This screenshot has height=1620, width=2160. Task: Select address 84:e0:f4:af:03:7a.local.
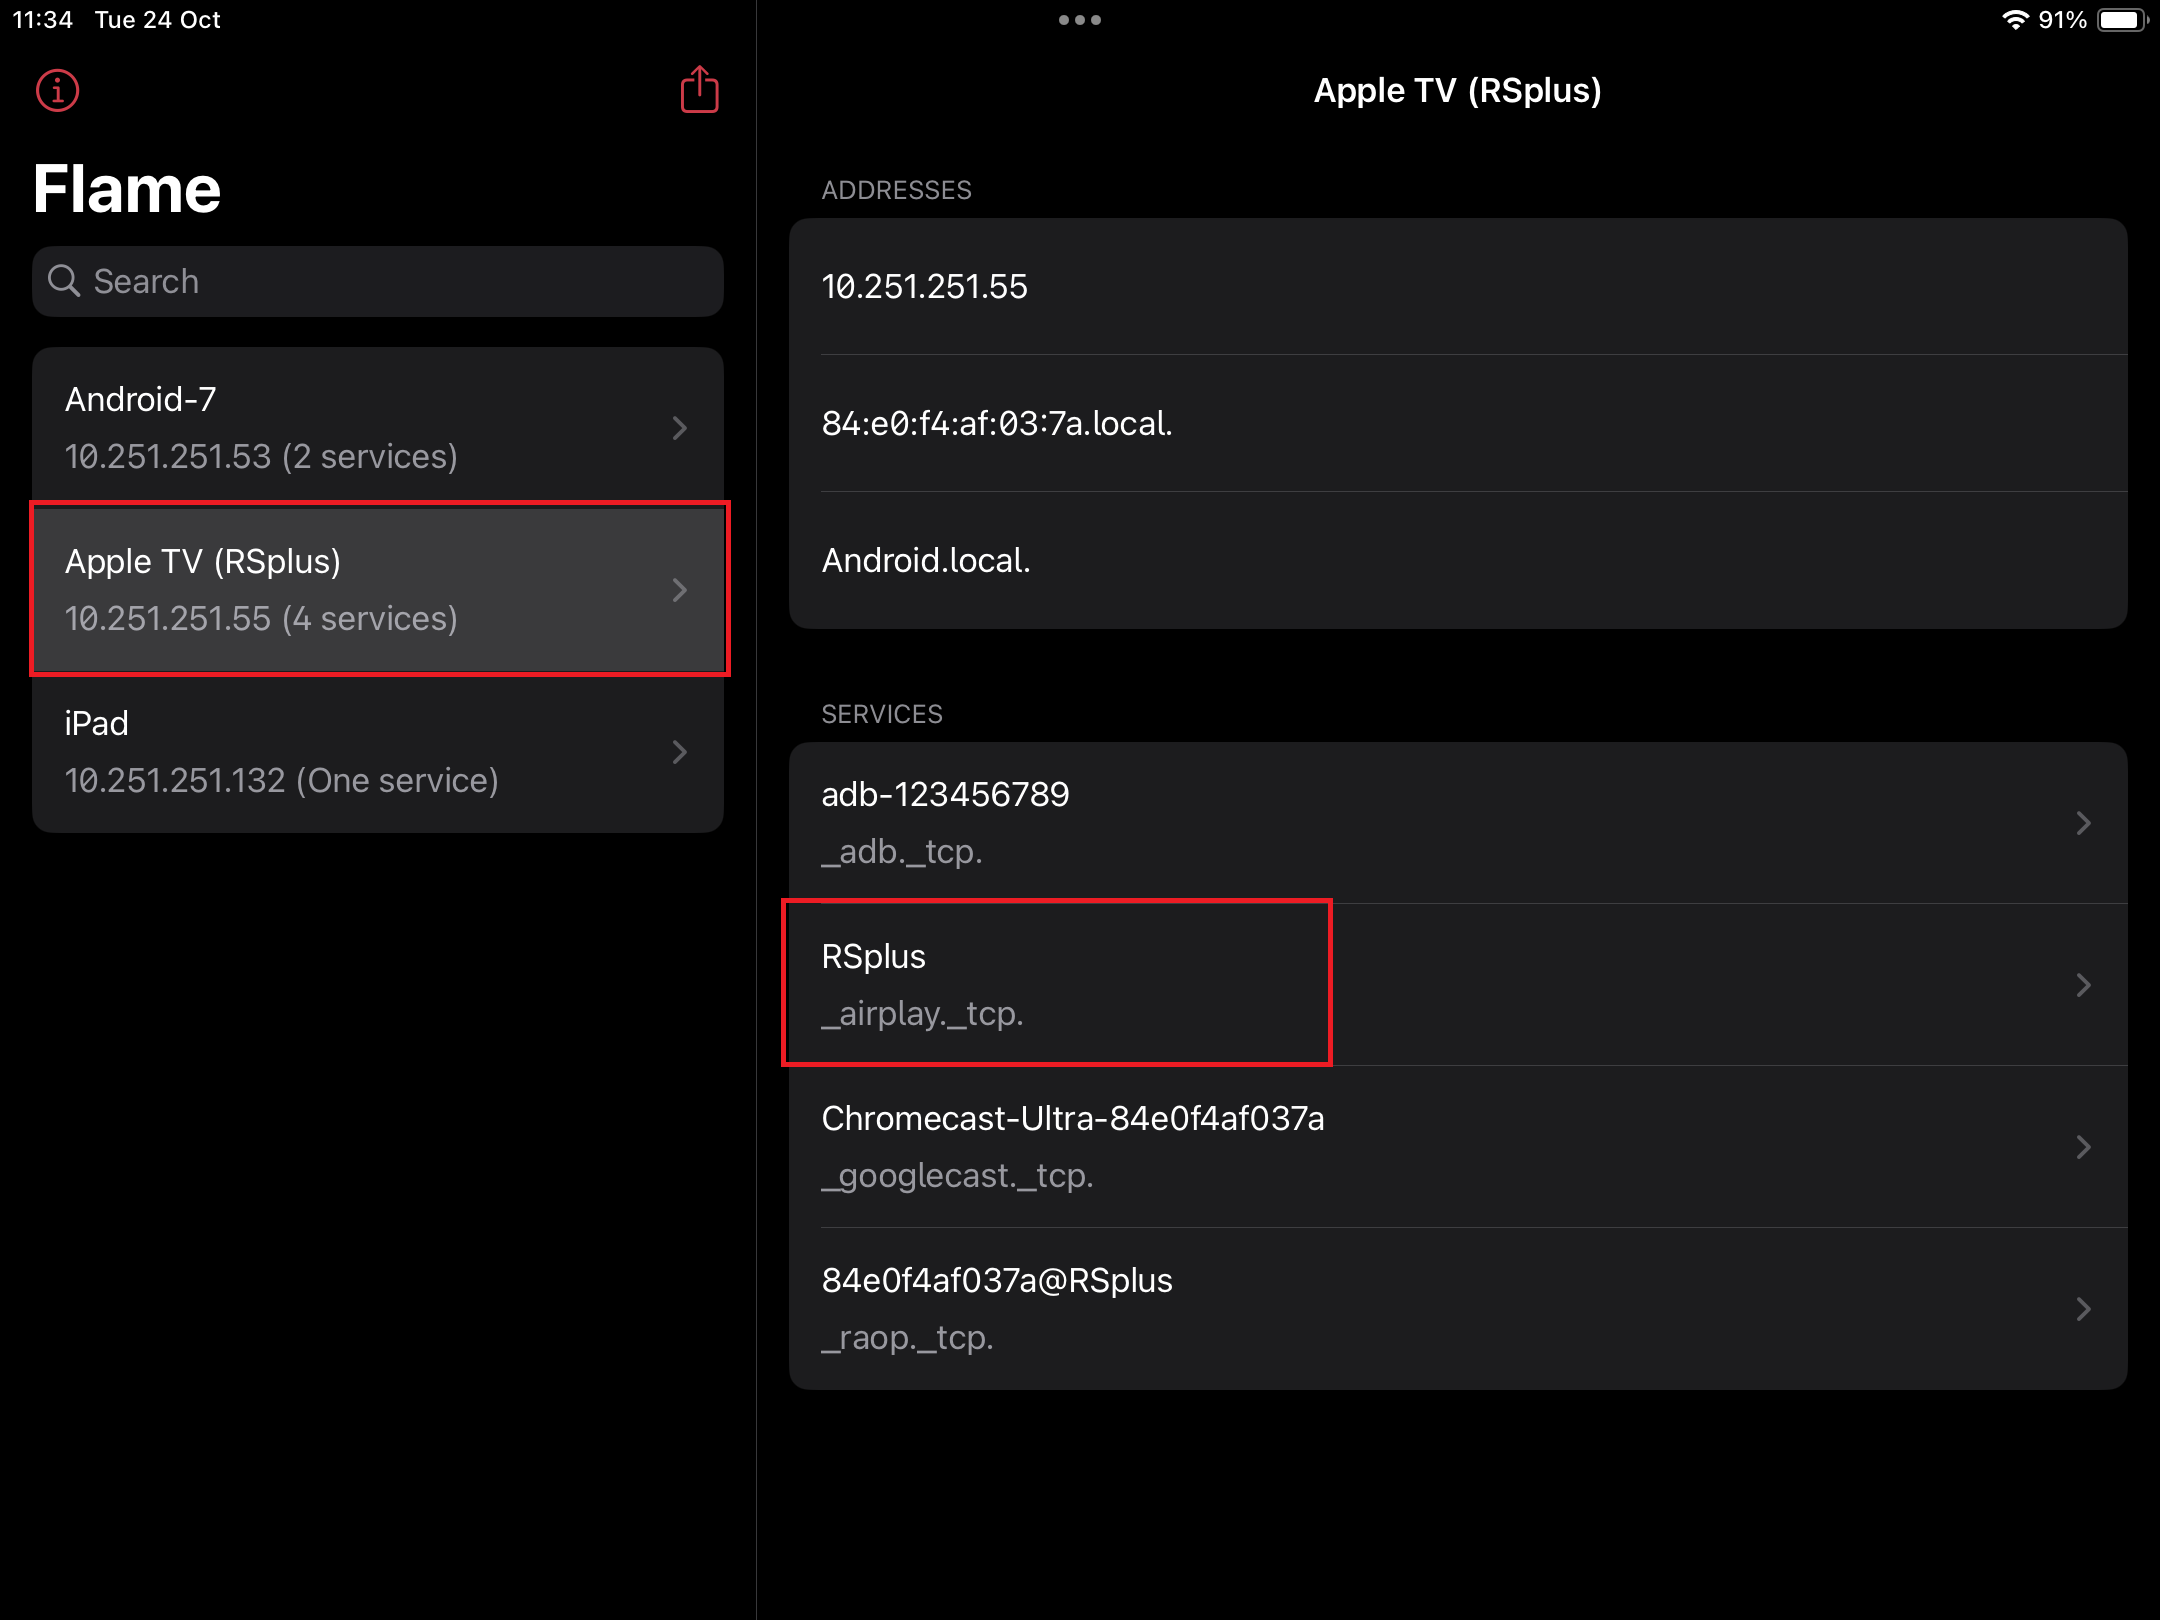[x=1457, y=423]
